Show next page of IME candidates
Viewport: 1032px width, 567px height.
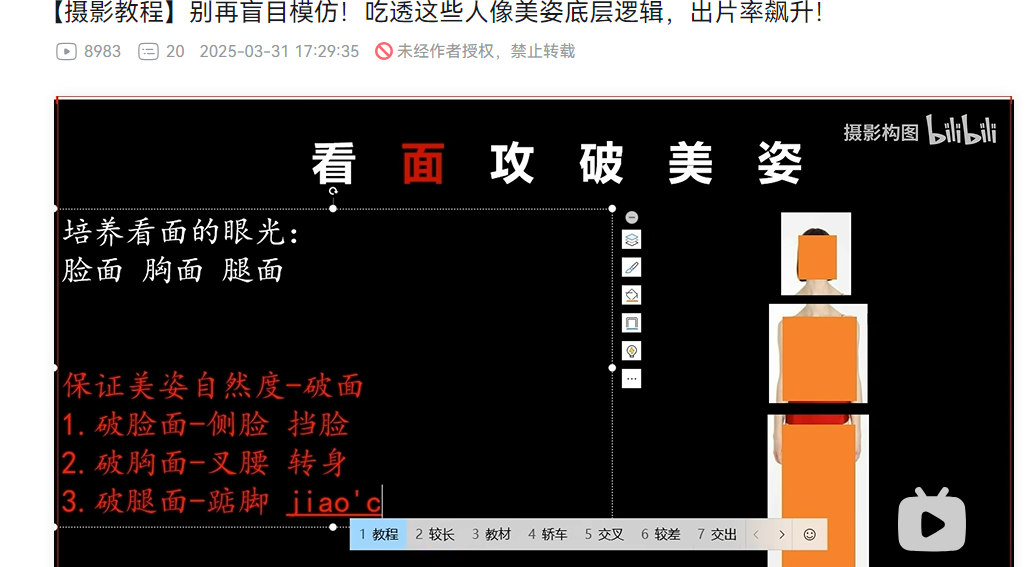point(782,535)
